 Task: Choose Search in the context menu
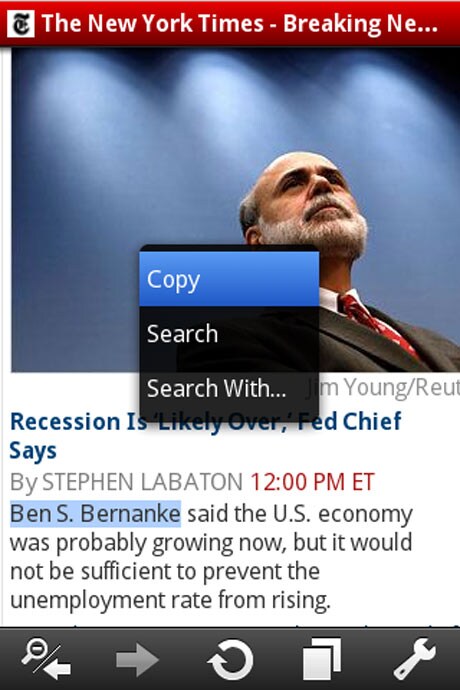[229, 334]
